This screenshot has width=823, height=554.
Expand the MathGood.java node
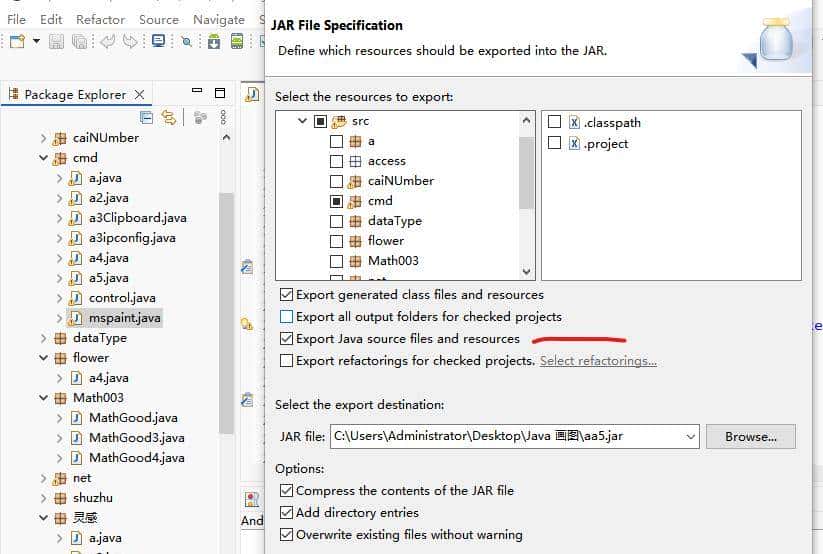click(59, 419)
